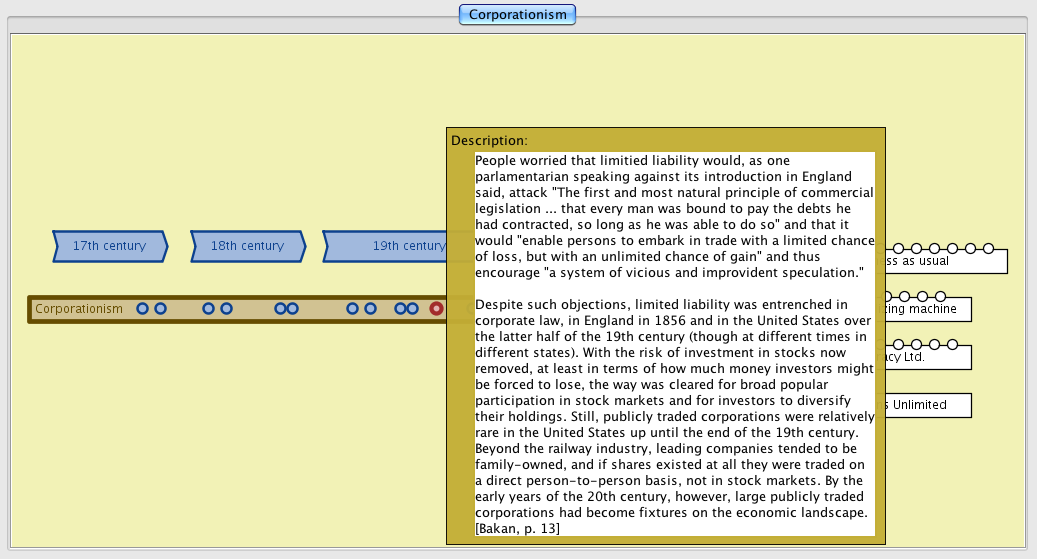The width and height of the screenshot is (1037, 559).
Task: Click second-from-right circle above 'as usual' box
Action: click(x=970, y=248)
